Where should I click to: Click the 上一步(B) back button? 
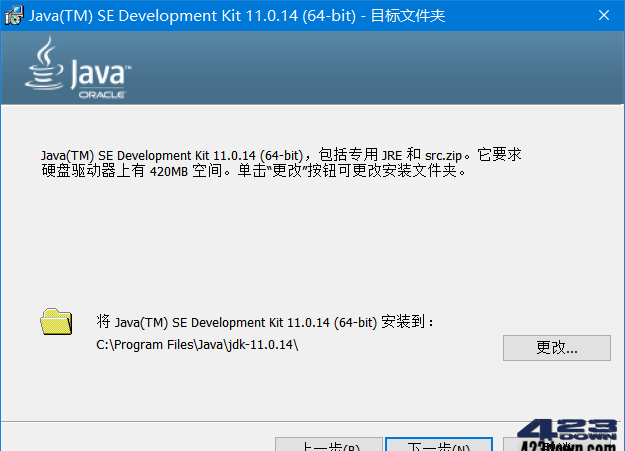329,444
